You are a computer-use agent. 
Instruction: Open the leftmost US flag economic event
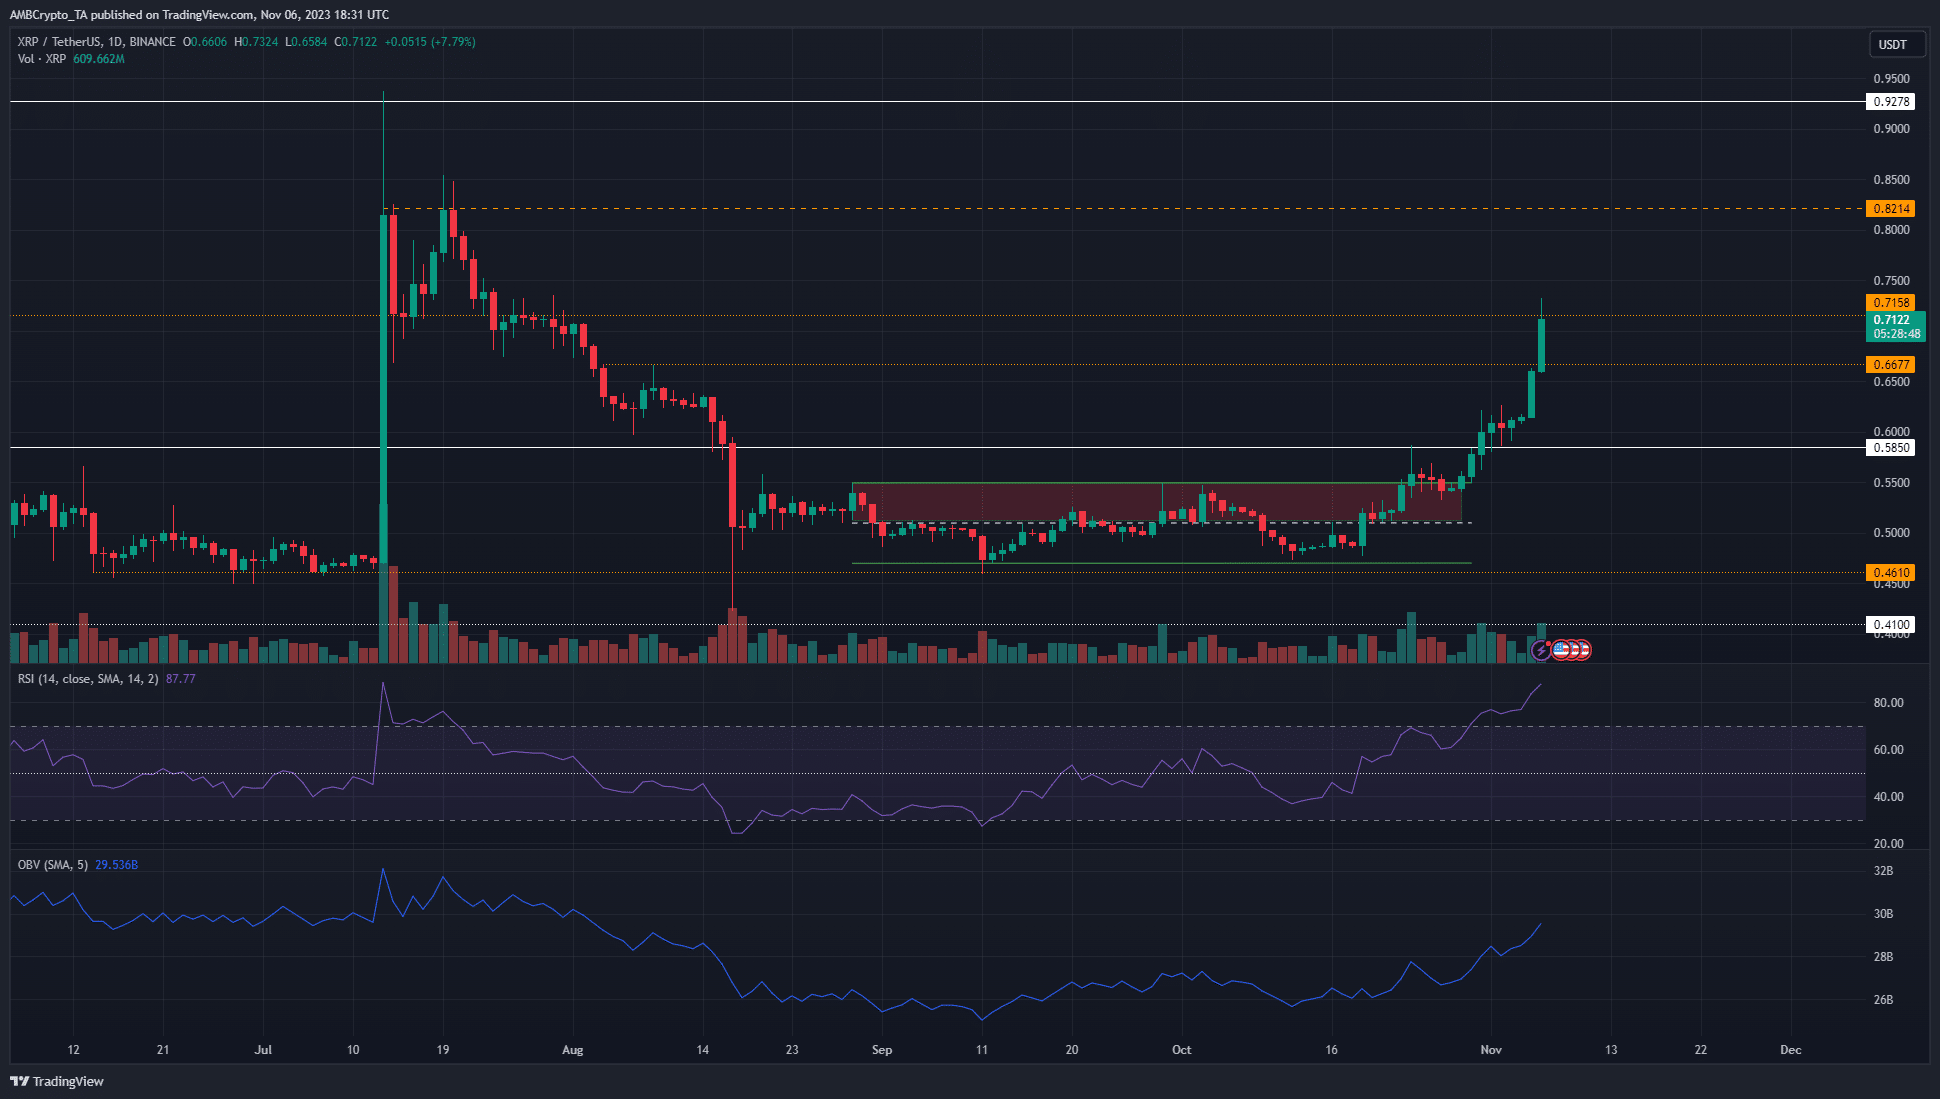click(1560, 651)
